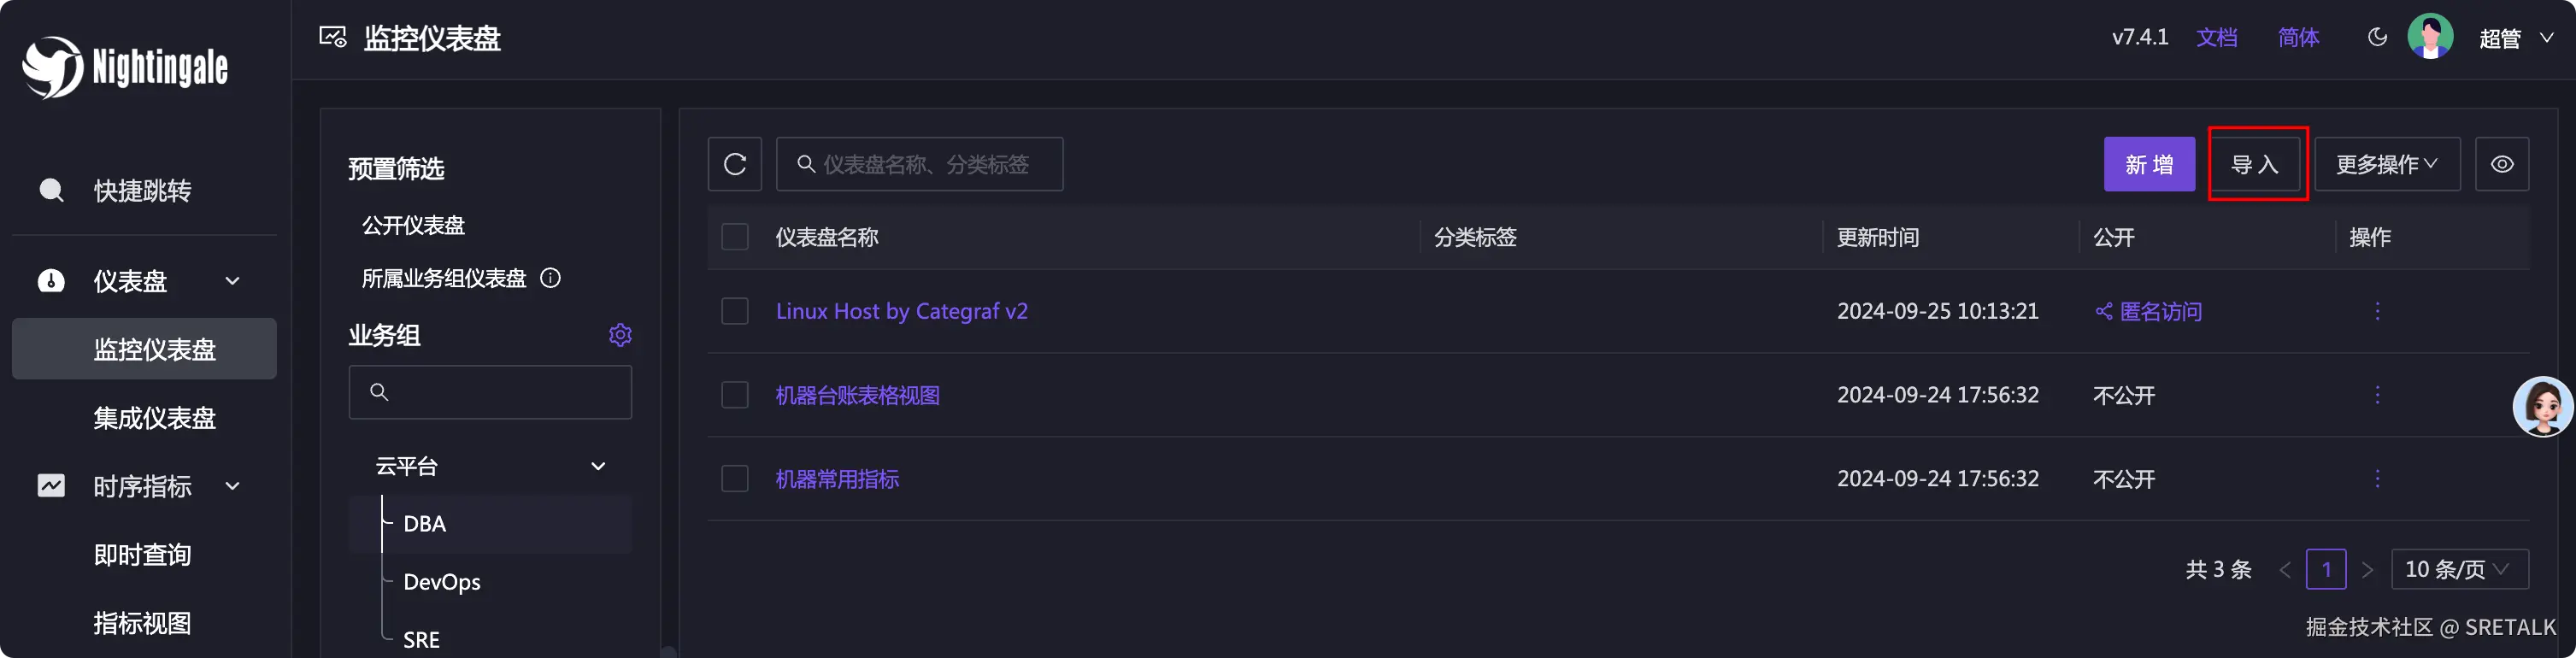The width and height of the screenshot is (2576, 658).
Task: Click the refresh icon above the dashboard list
Action: coord(735,163)
